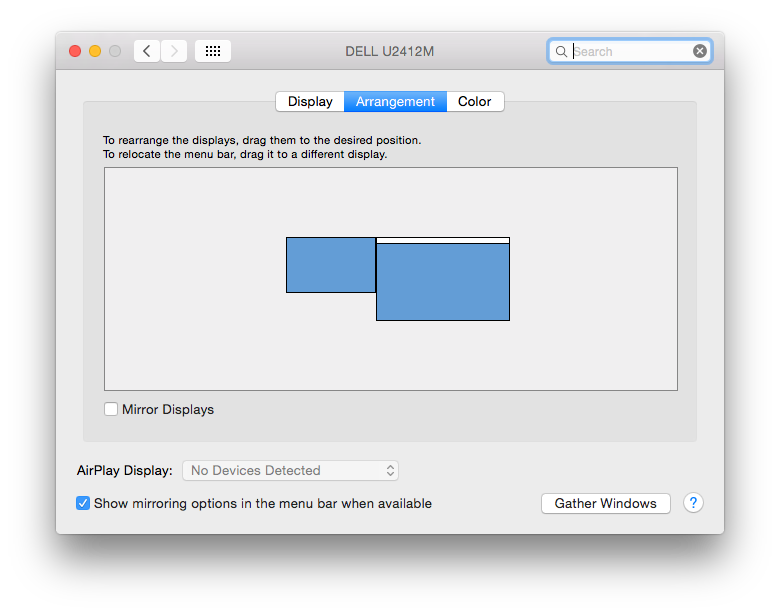This screenshot has height=614, width=780.
Task: Open help with the question mark button
Action: (x=694, y=503)
